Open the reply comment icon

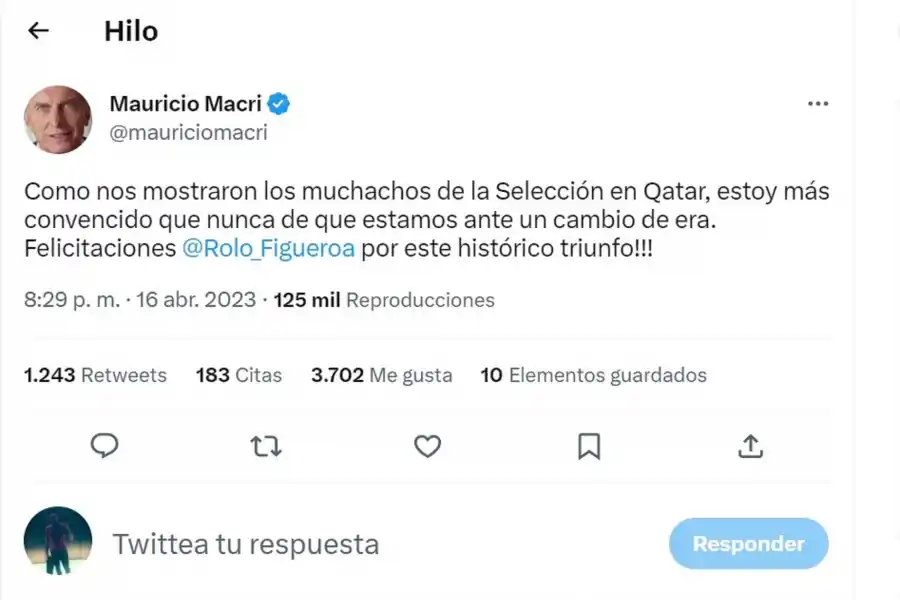[104, 446]
